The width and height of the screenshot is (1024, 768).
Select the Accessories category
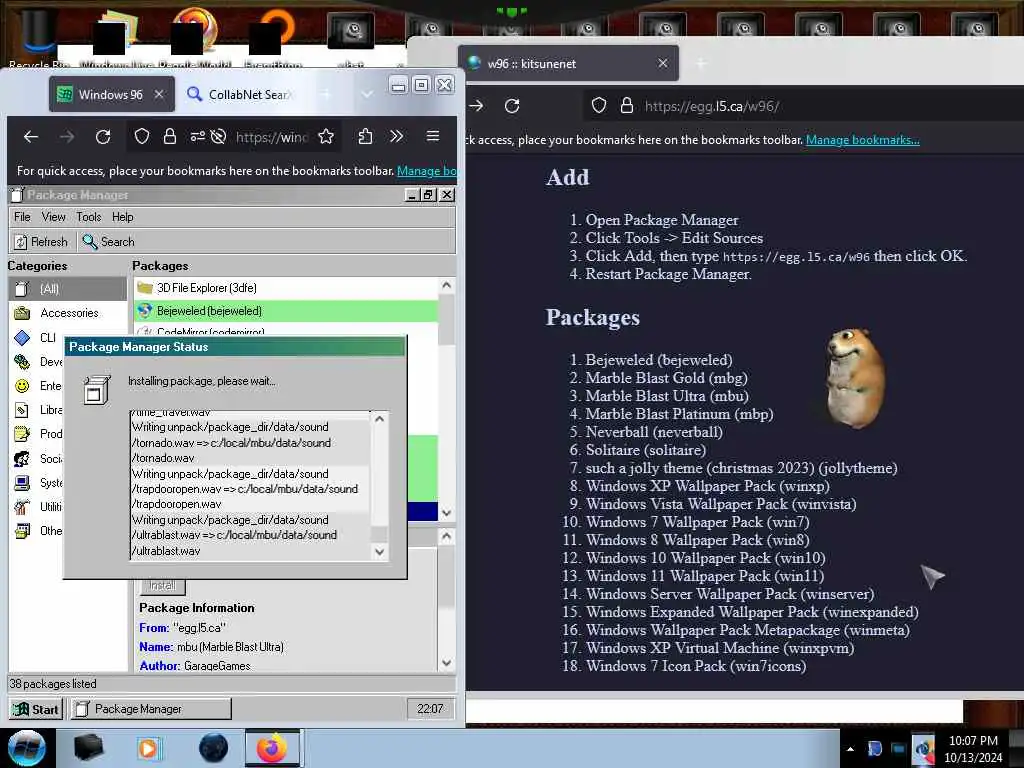(x=68, y=313)
